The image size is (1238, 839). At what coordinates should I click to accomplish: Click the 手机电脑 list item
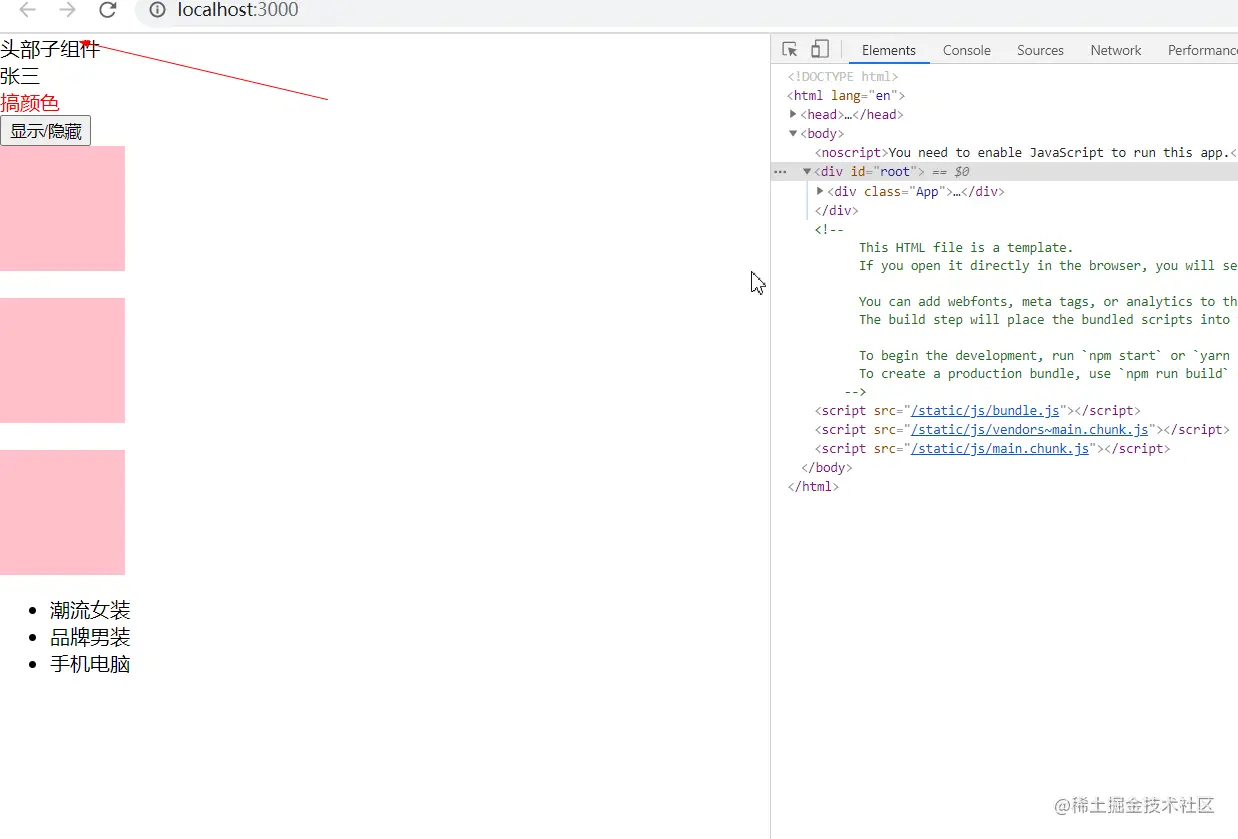(90, 664)
